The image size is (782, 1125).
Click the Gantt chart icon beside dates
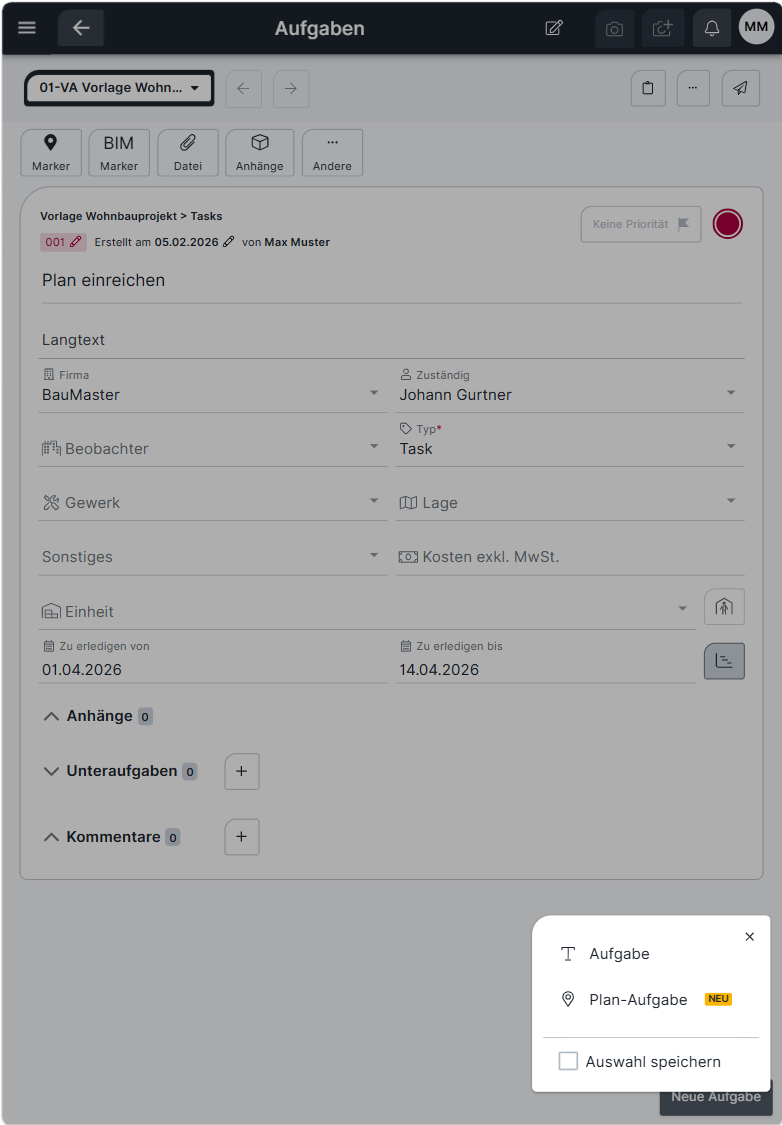click(x=724, y=661)
